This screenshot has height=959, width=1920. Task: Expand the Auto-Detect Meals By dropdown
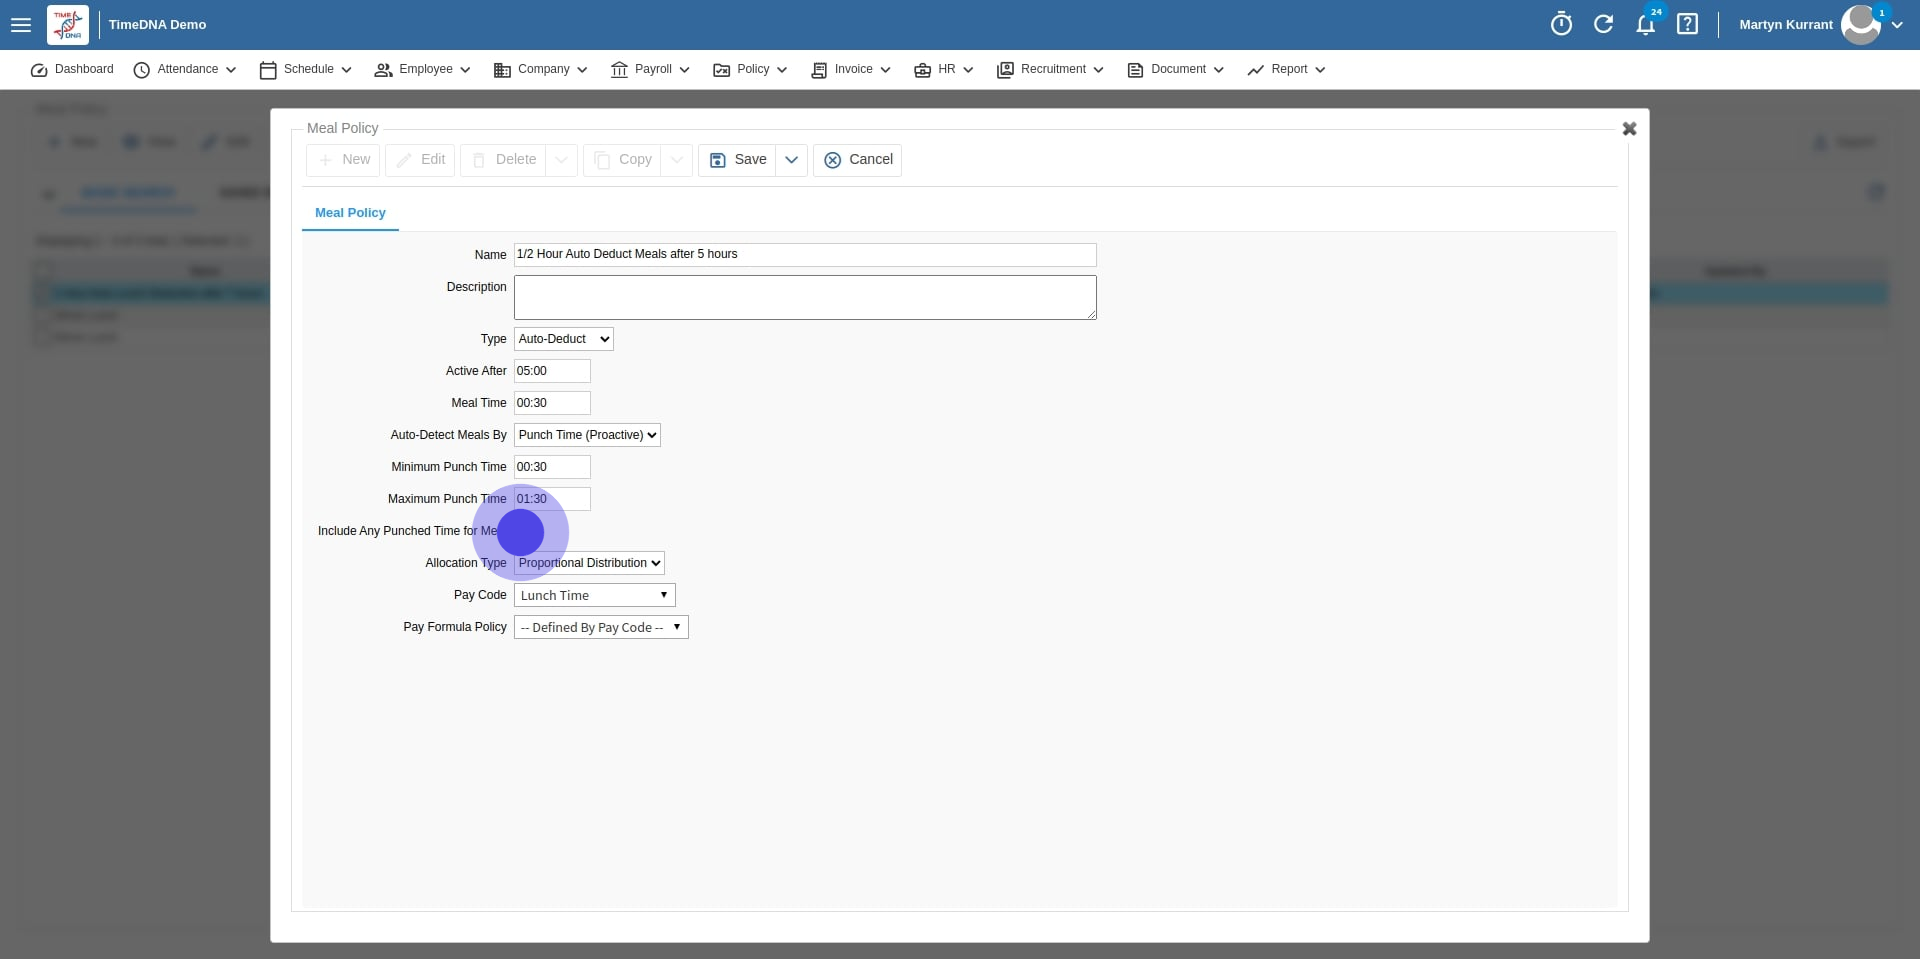click(587, 435)
